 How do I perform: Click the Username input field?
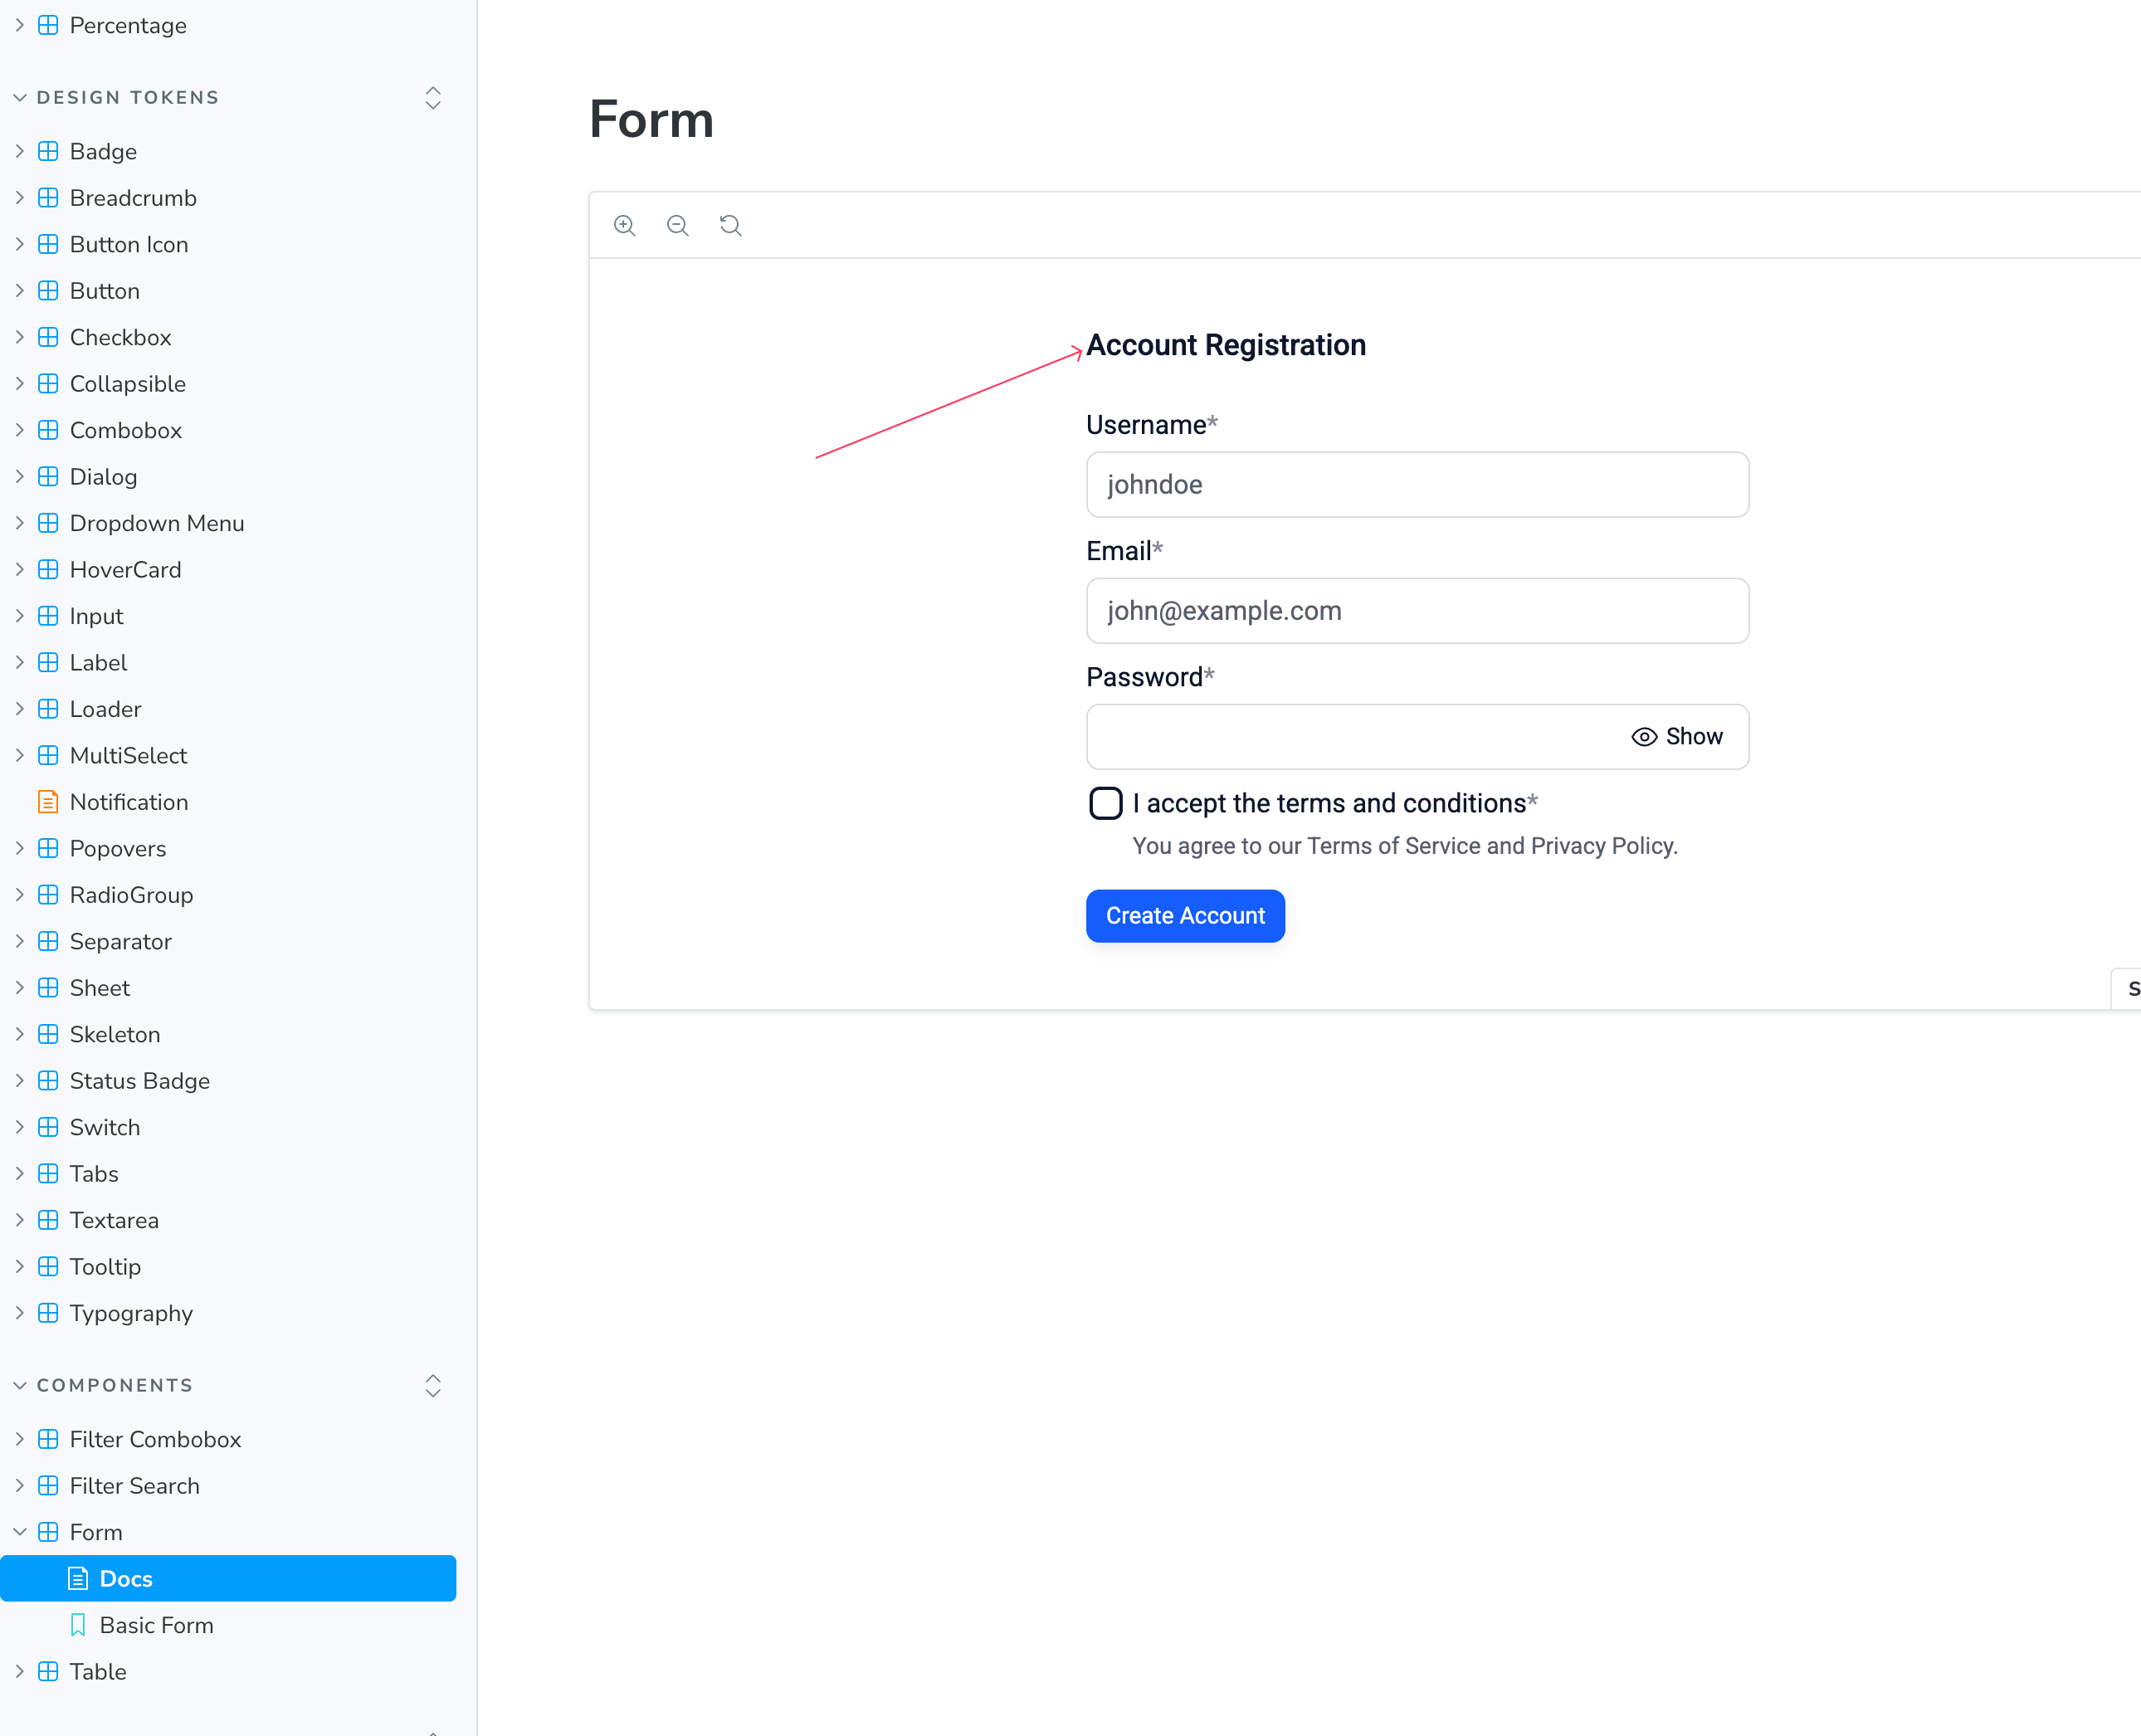(x=1418, y=485)
